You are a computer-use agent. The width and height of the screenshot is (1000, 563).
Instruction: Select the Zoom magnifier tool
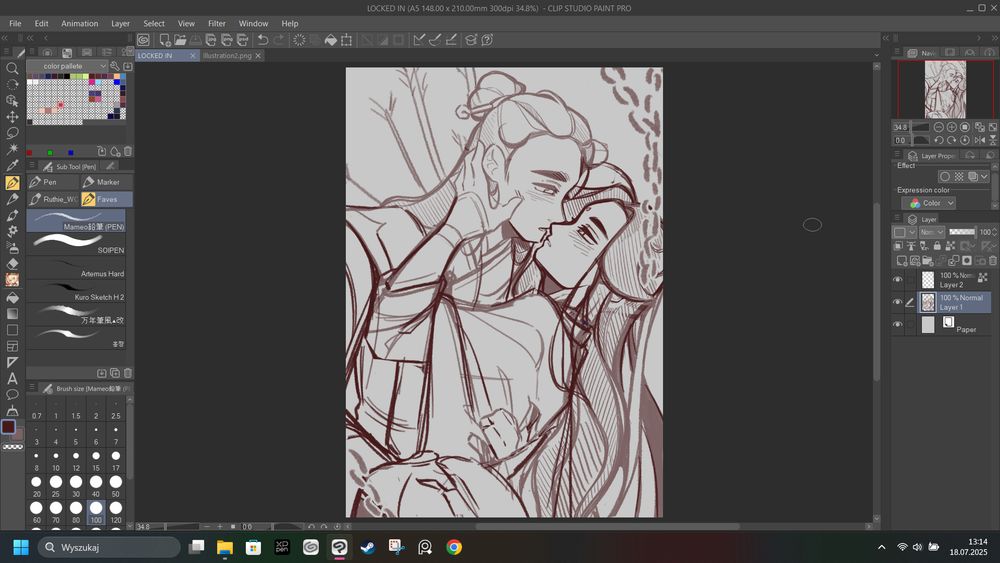[x=11, y=68]
